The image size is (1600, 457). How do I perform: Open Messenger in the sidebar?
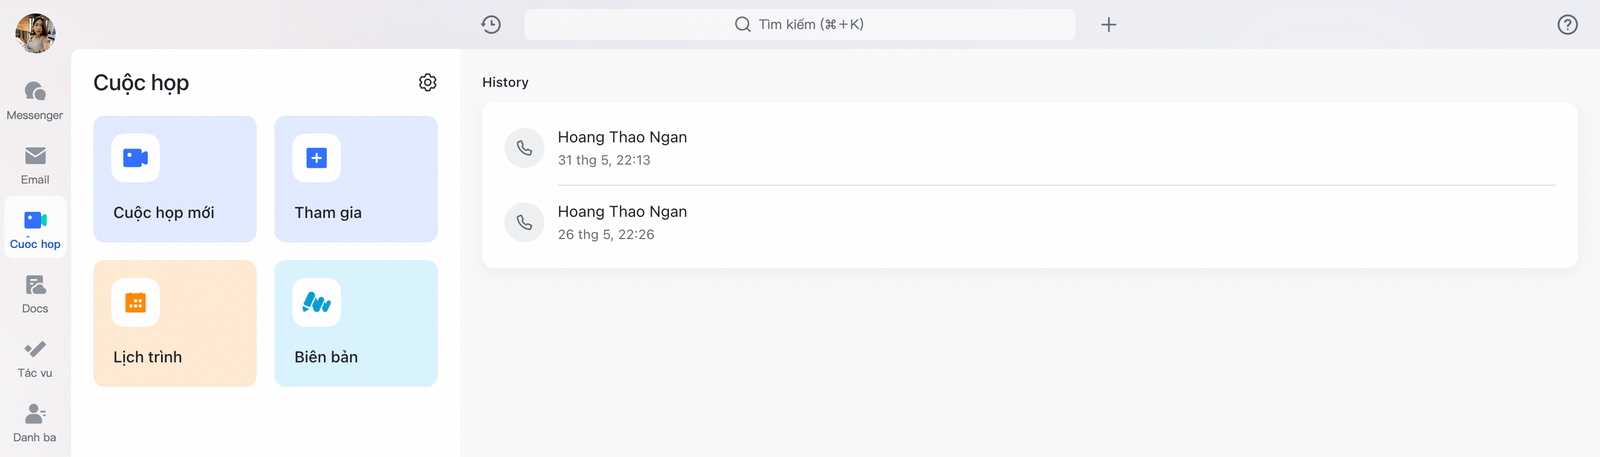(x=35, y=100)
